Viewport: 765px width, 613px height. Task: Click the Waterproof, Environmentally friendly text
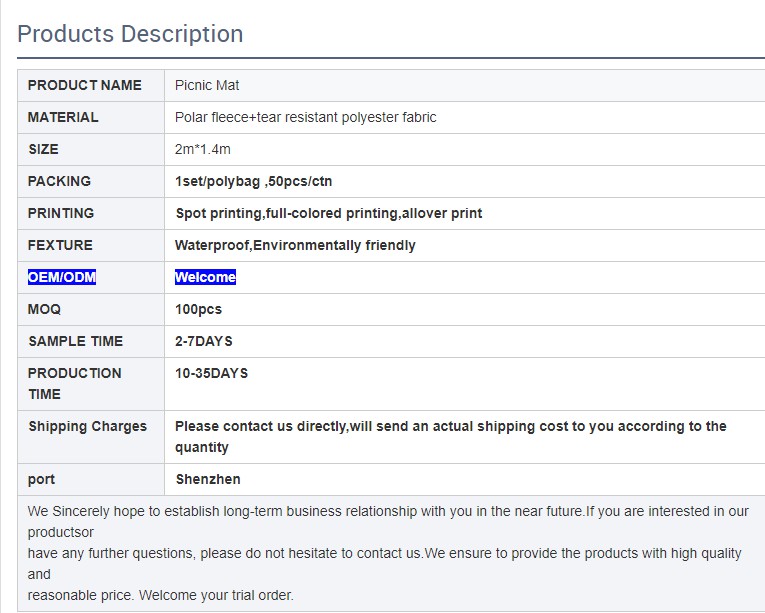pos(295,245)
